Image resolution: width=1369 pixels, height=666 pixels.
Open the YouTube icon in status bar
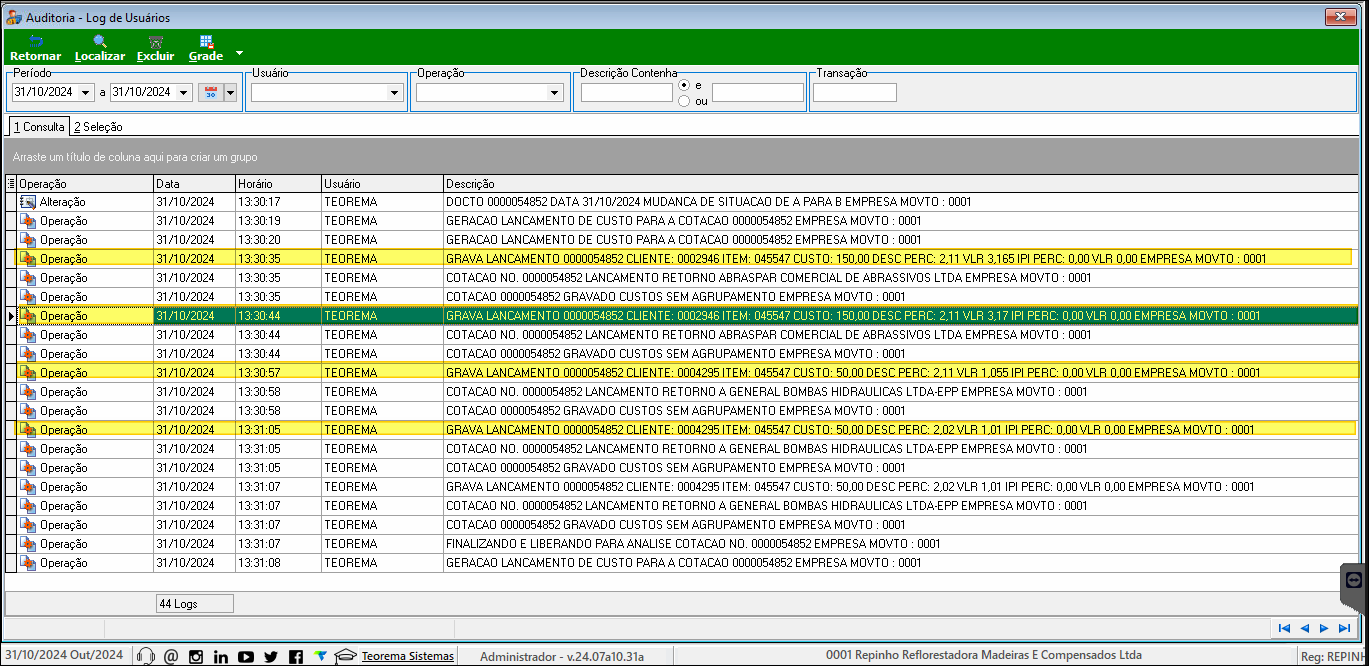(246, 656)
